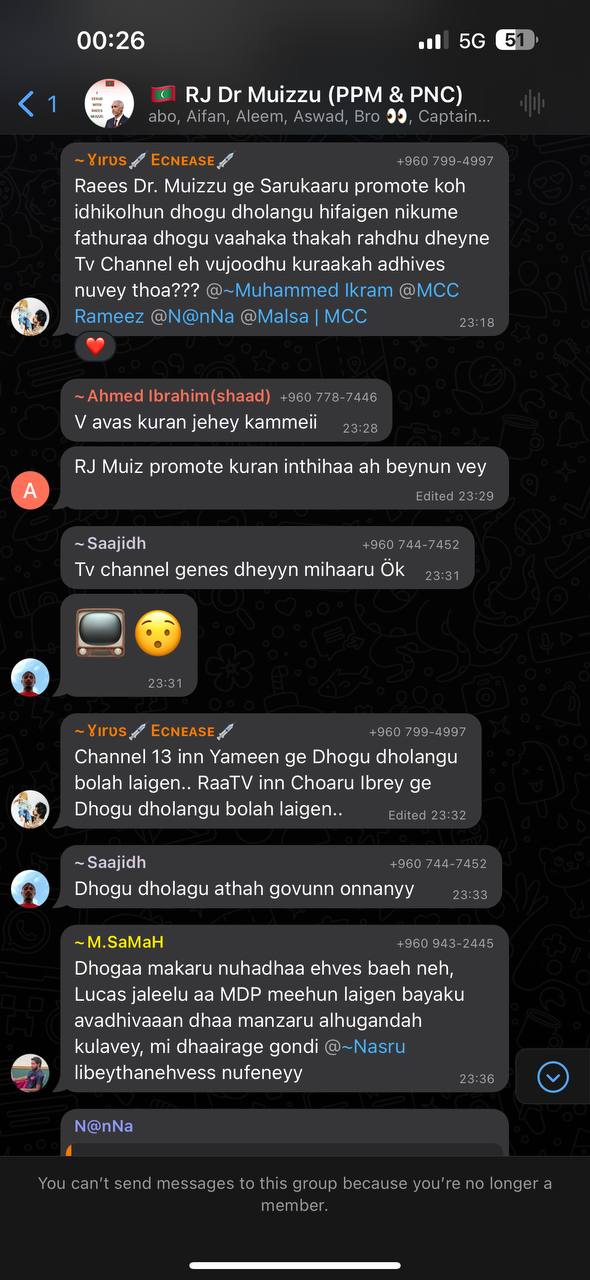Tap the TV emoji in Saajidh's message

tap(100, 633)
